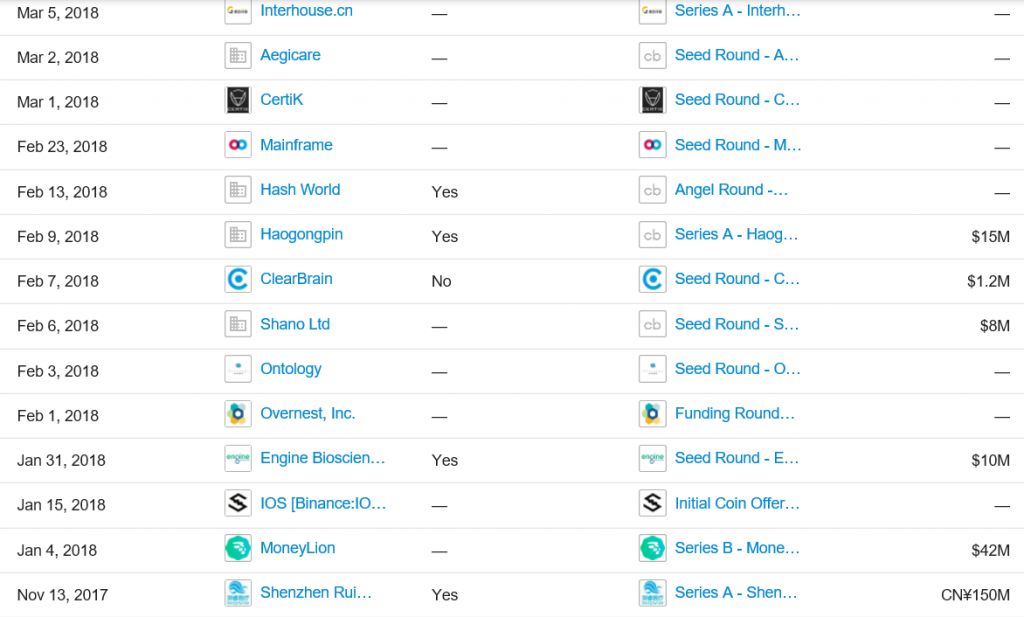Open the Series B - MoneyLion funding link
Screen dimensions: 1024x617
737,548
